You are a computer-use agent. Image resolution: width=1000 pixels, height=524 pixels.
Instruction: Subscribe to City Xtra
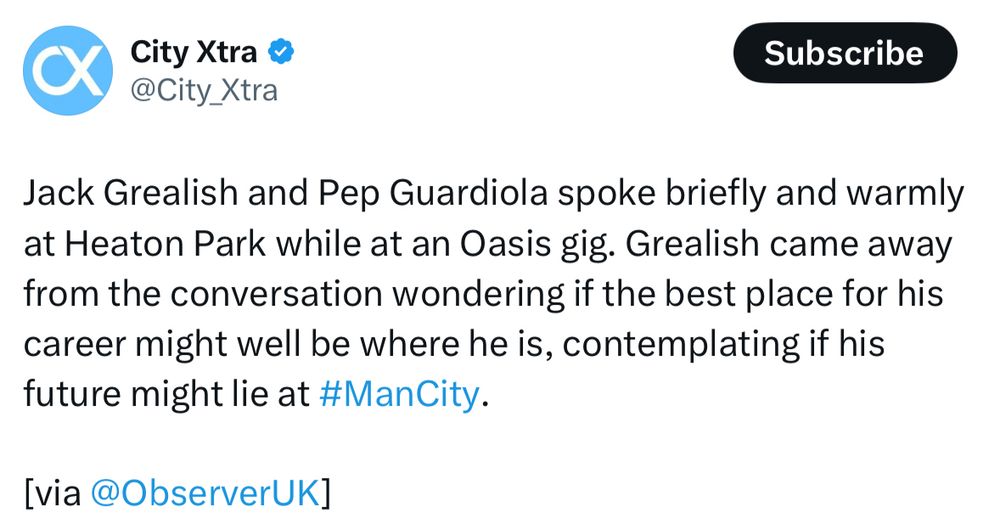[x=844, y=53]
